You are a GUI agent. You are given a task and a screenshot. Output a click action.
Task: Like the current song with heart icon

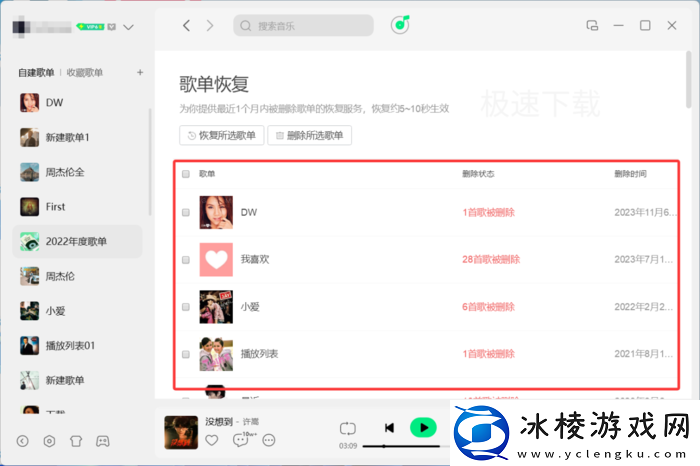pyautogui.click(x=212, y=441)
